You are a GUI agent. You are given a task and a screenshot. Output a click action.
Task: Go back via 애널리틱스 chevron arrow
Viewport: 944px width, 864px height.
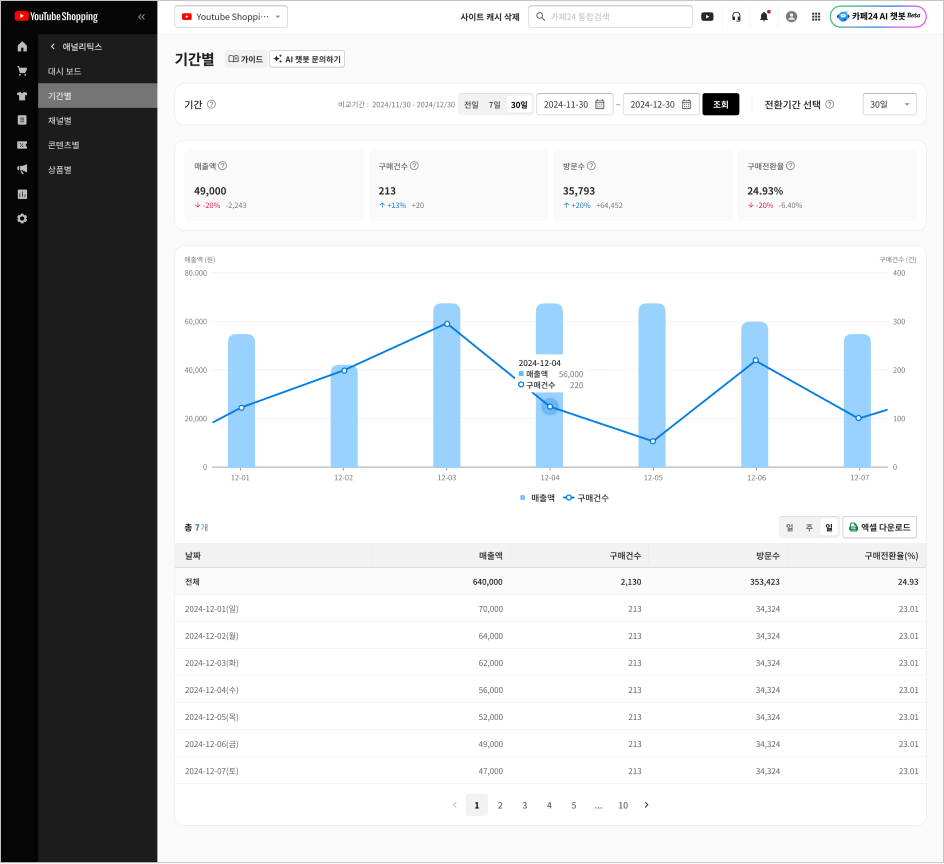53,46
